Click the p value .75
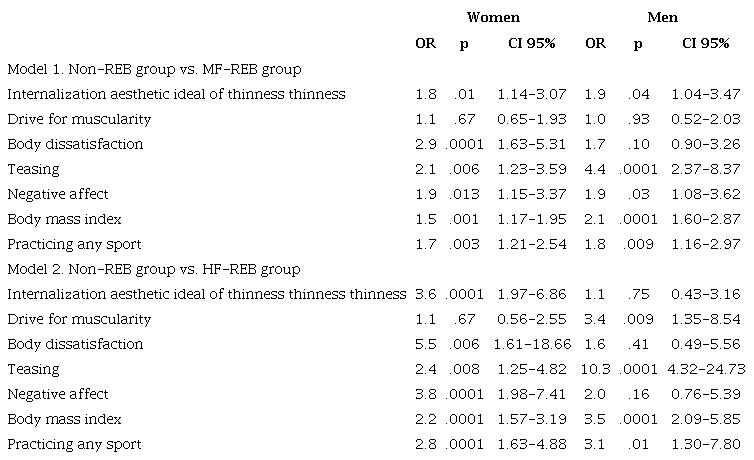Screen dimensions: 754x460 click(x=638, y=294)
